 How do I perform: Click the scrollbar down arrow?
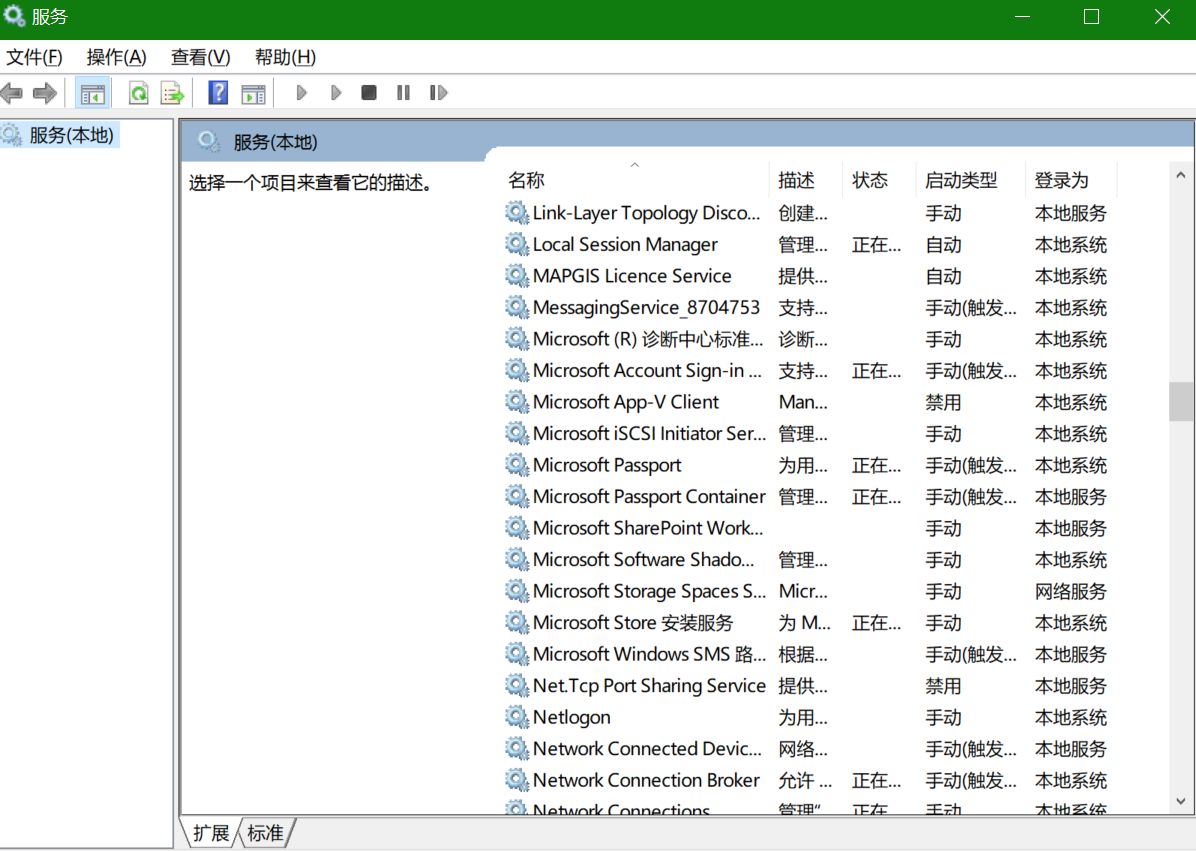1181,801
